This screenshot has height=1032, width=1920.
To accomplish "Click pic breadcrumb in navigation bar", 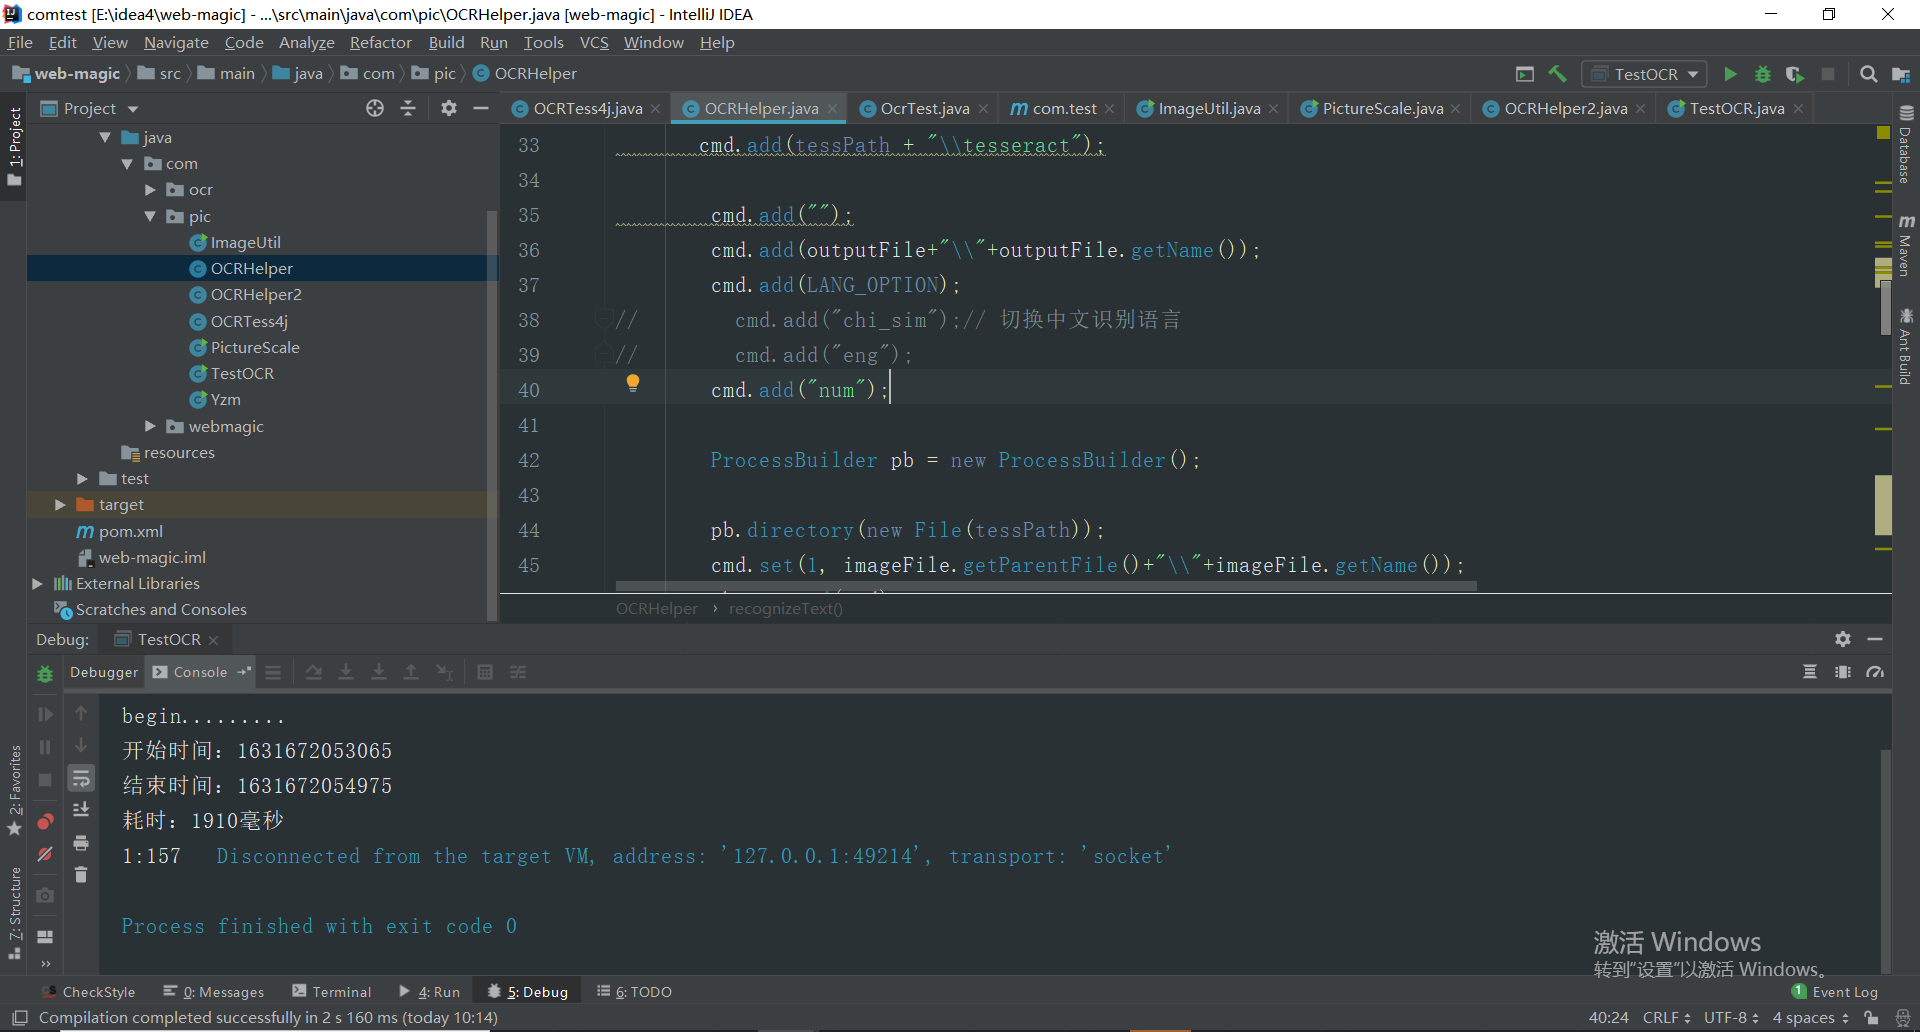I will click(x=434, y=74).
